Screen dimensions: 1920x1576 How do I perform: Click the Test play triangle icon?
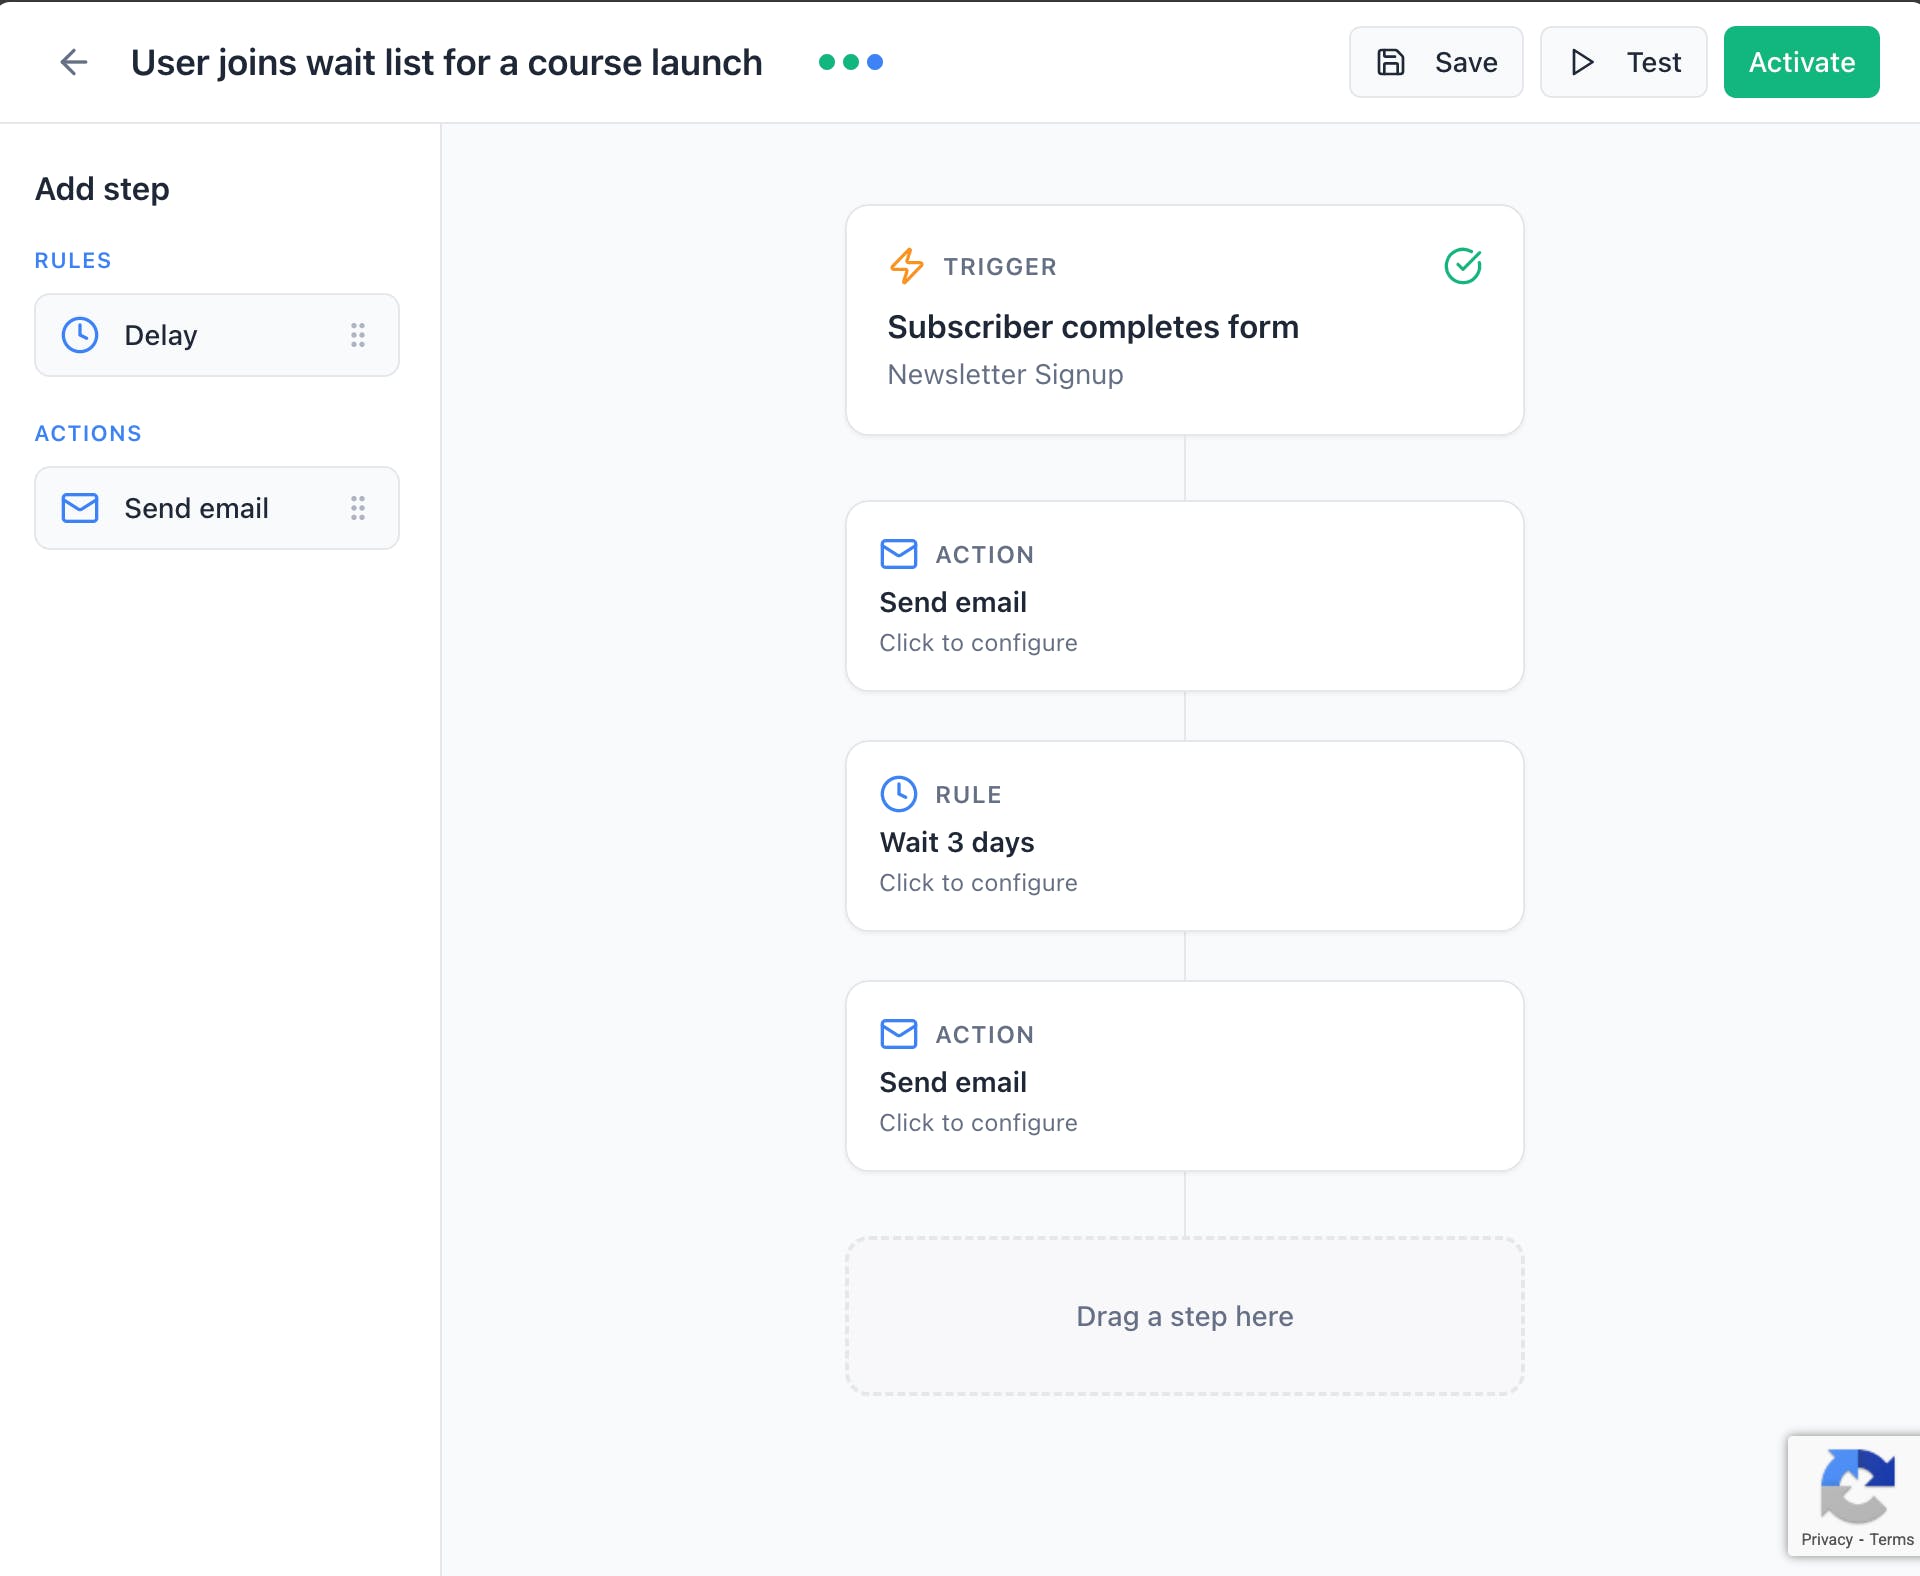1582,62
